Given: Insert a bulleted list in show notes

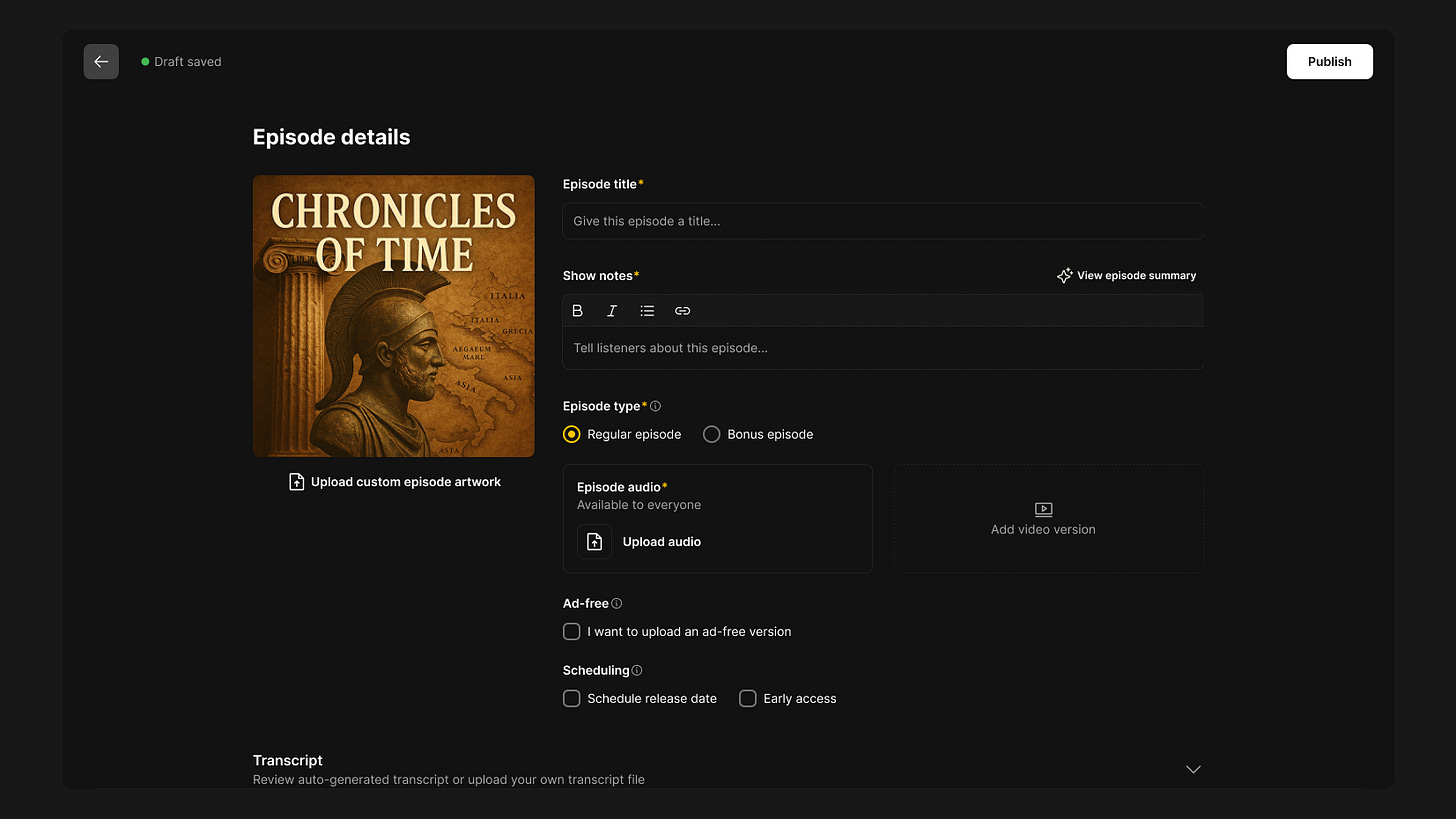Looking at the screenshot, I should pos(647,311).
